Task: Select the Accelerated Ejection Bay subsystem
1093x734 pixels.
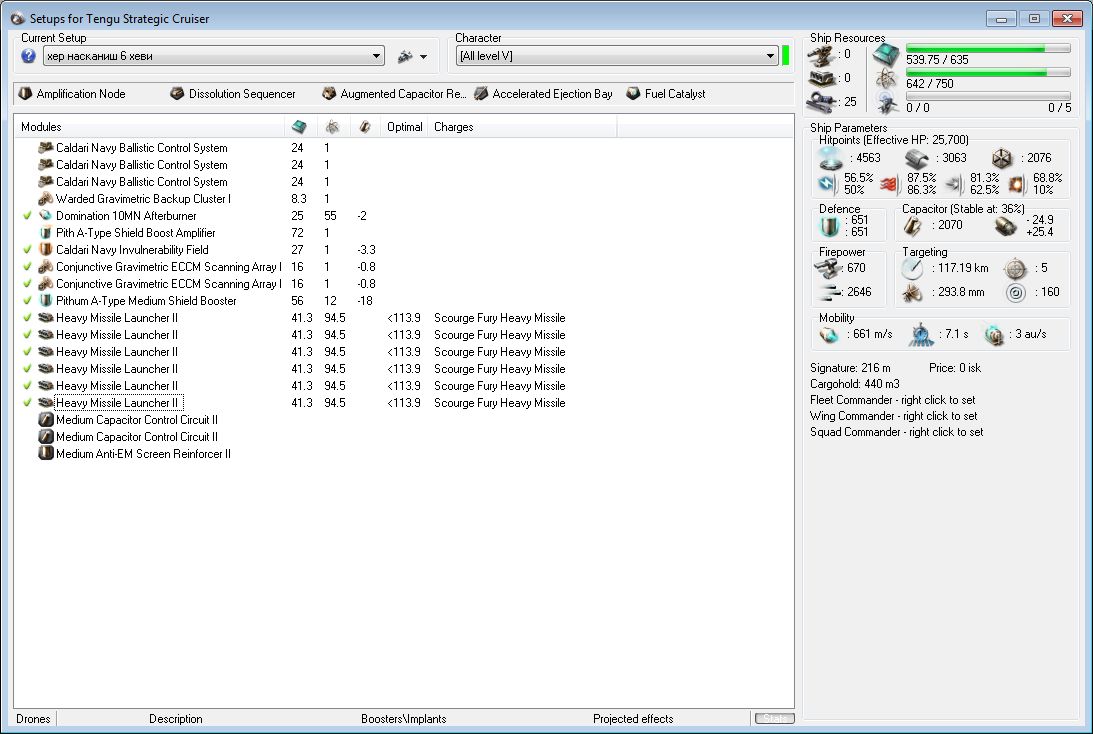Action: click(543, 93)
